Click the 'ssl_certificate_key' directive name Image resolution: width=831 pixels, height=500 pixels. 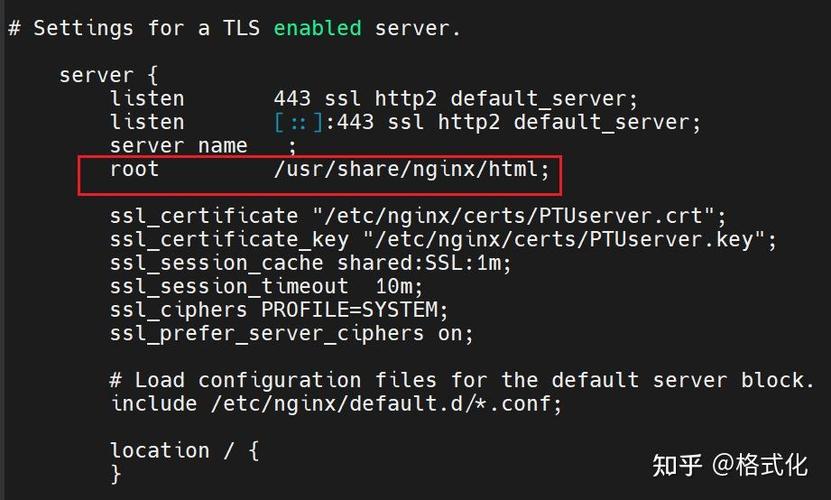tap(229, 240)
